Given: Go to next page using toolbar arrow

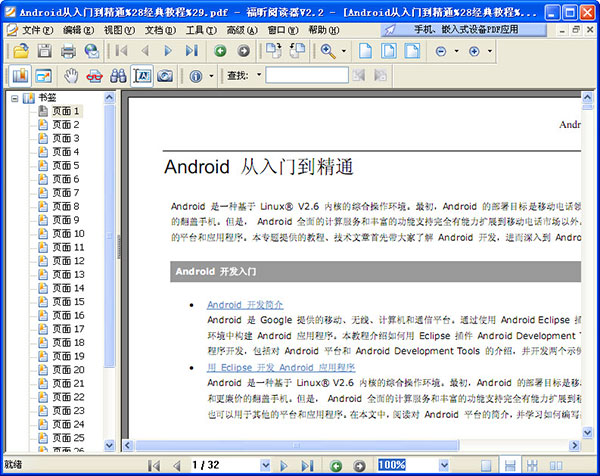Looking at the screenshot, I should click(x=170, y=50).
